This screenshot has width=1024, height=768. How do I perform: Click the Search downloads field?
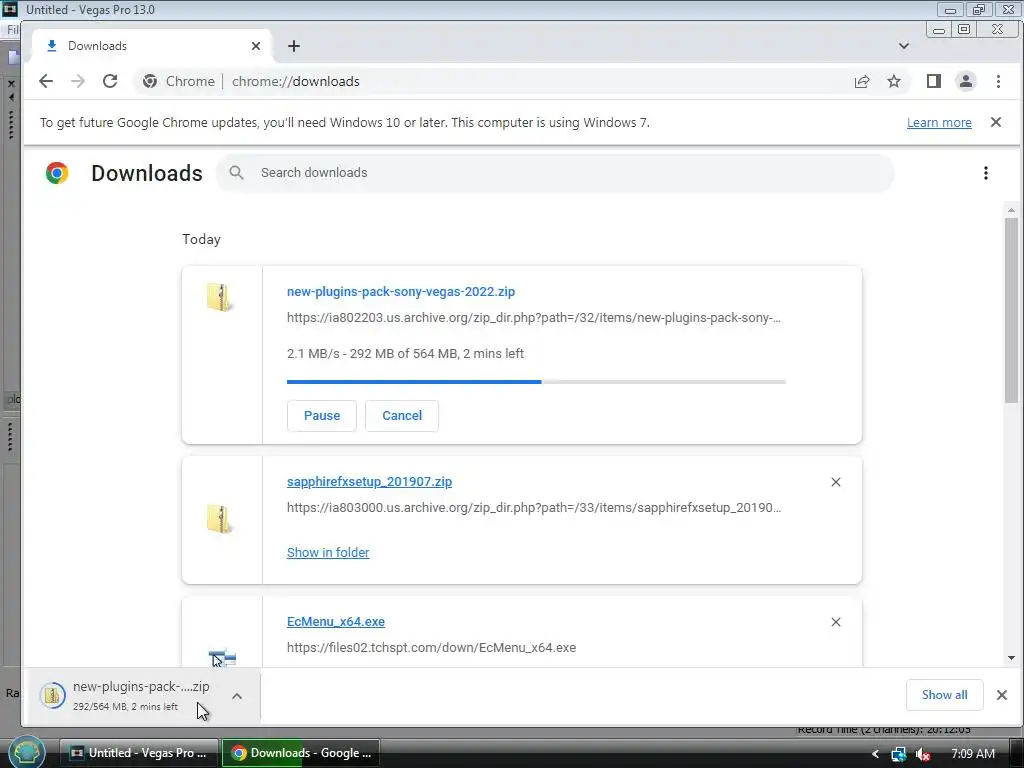coord(555,173)
